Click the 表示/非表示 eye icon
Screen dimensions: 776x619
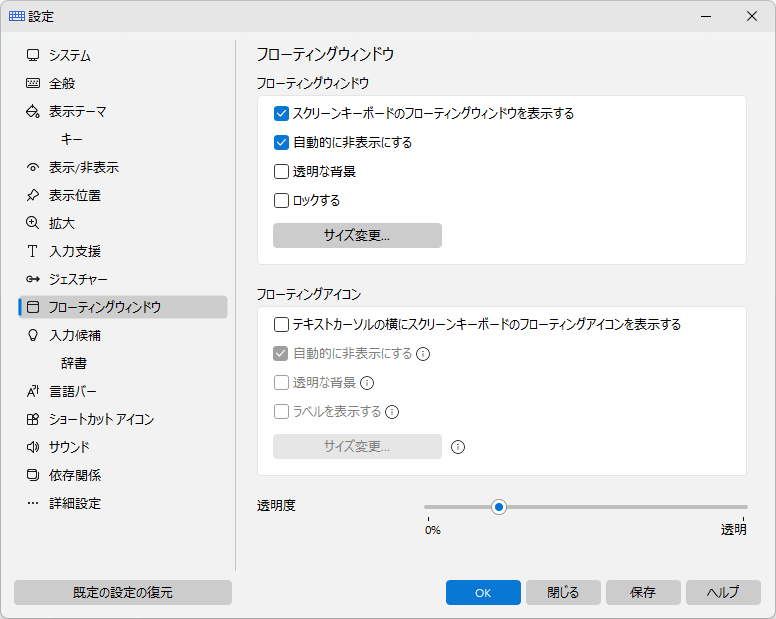coord(33,167)
